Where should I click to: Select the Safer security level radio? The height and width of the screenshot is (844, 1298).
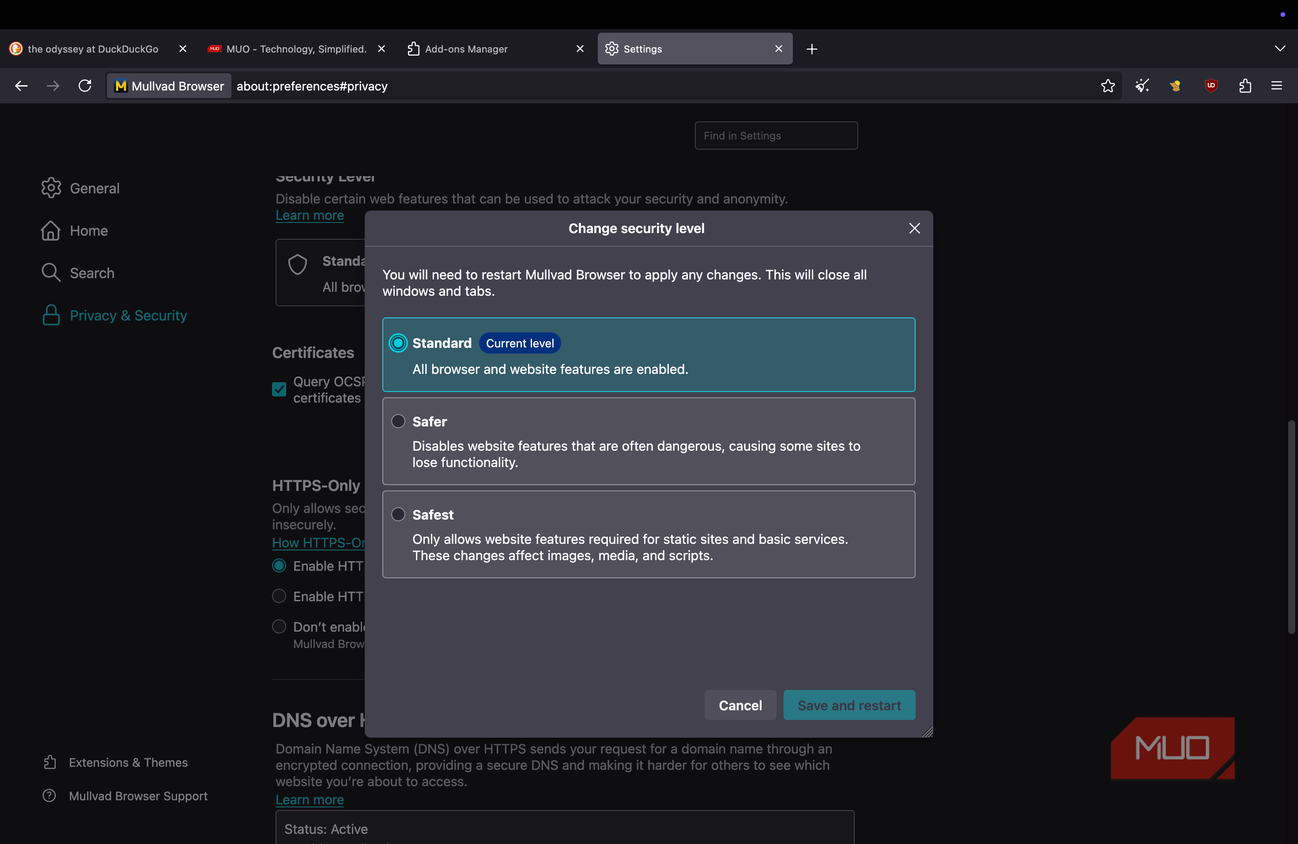[x=398, y=422]
